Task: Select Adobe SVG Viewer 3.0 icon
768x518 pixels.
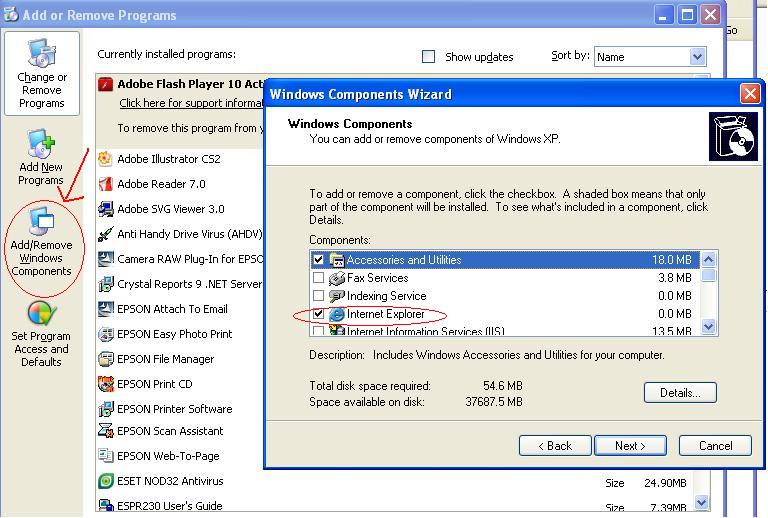Action: pos(105,209)
